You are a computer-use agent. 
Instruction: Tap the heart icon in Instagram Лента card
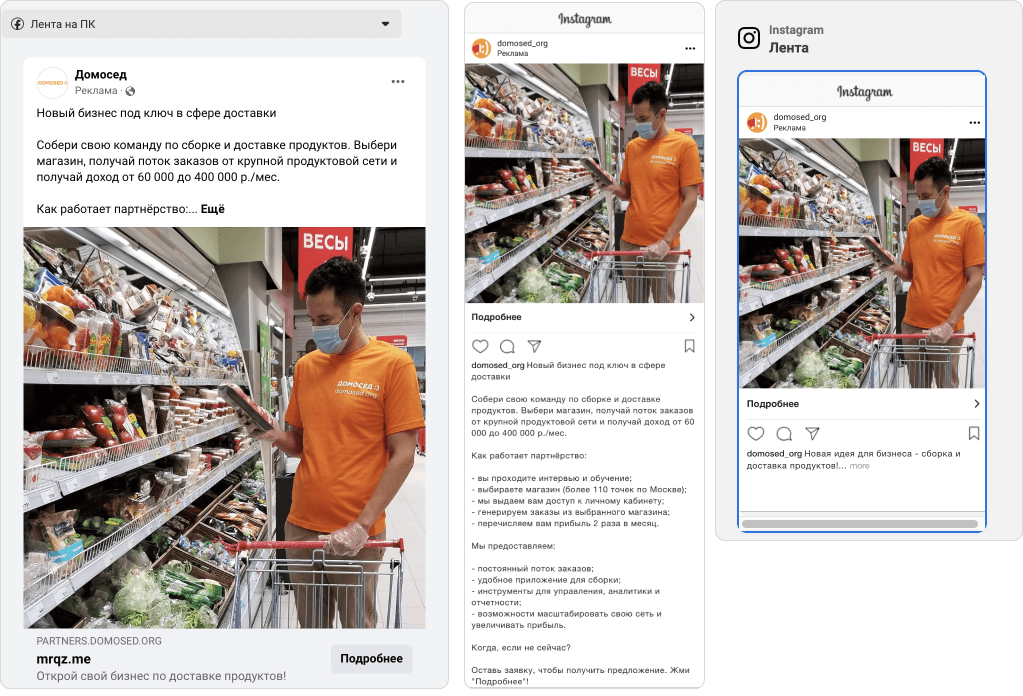coord(756,433)
